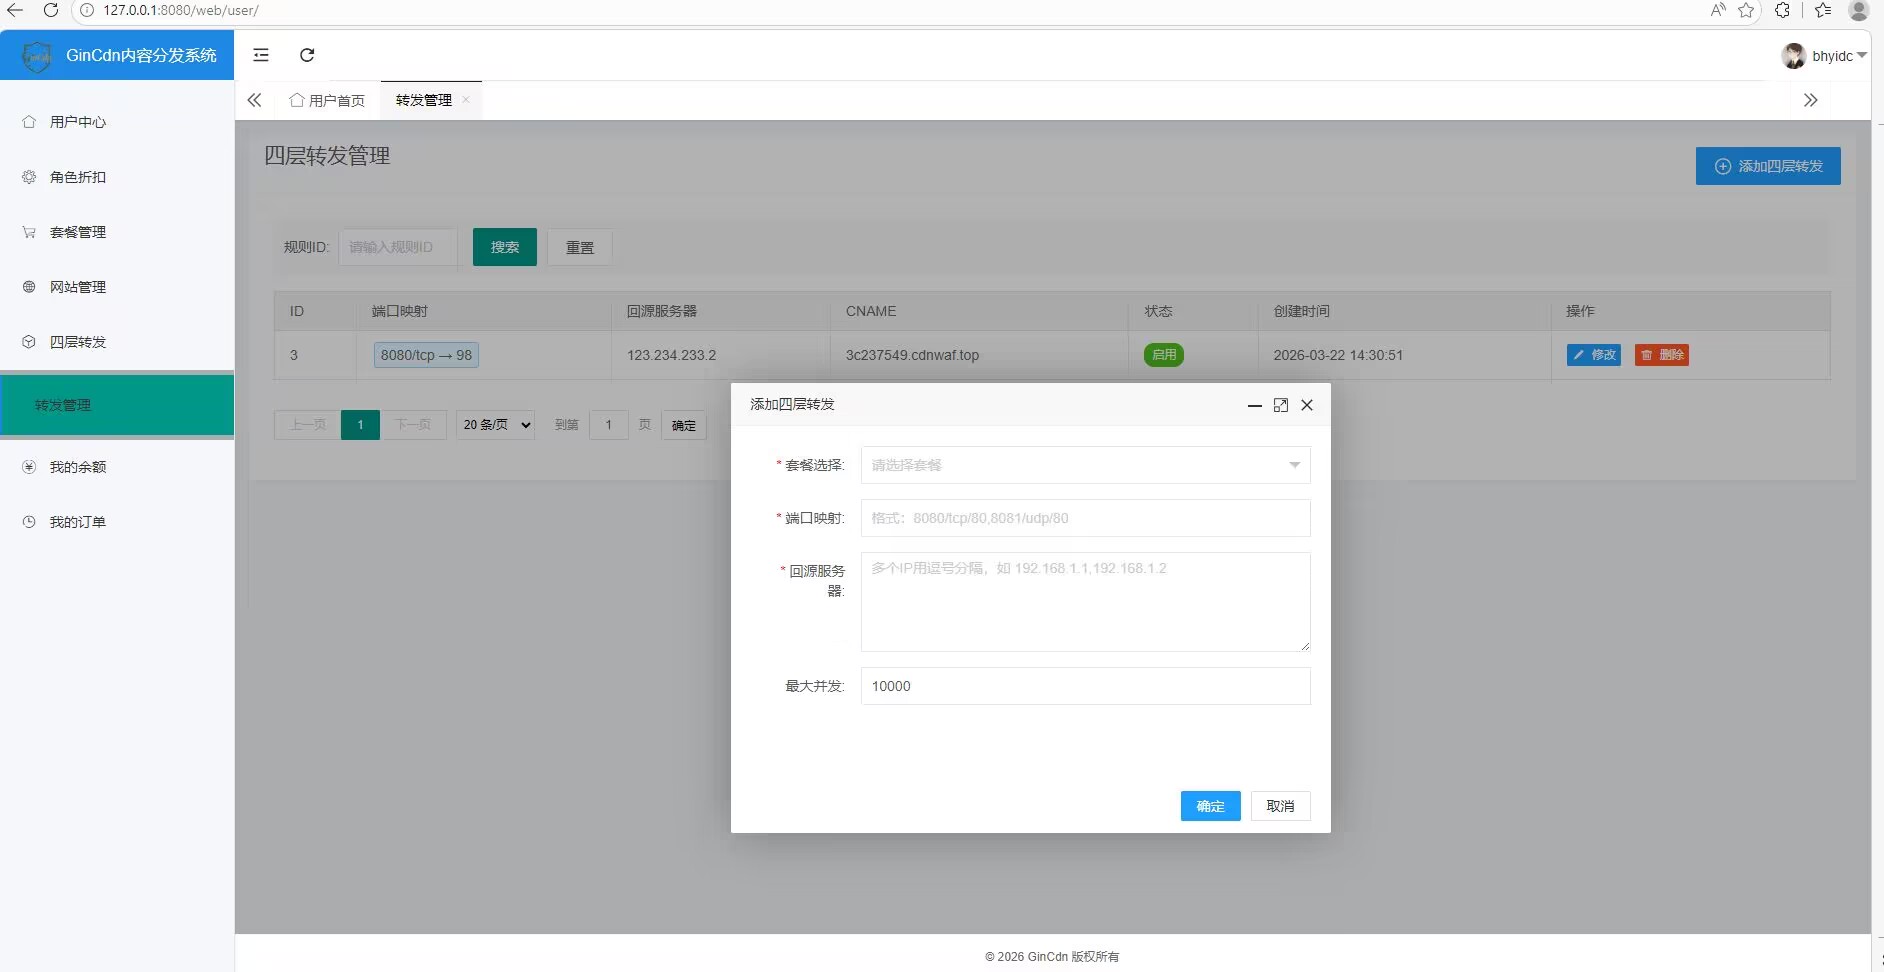Collapse sidebar with the hamburger menu icon

261,55
